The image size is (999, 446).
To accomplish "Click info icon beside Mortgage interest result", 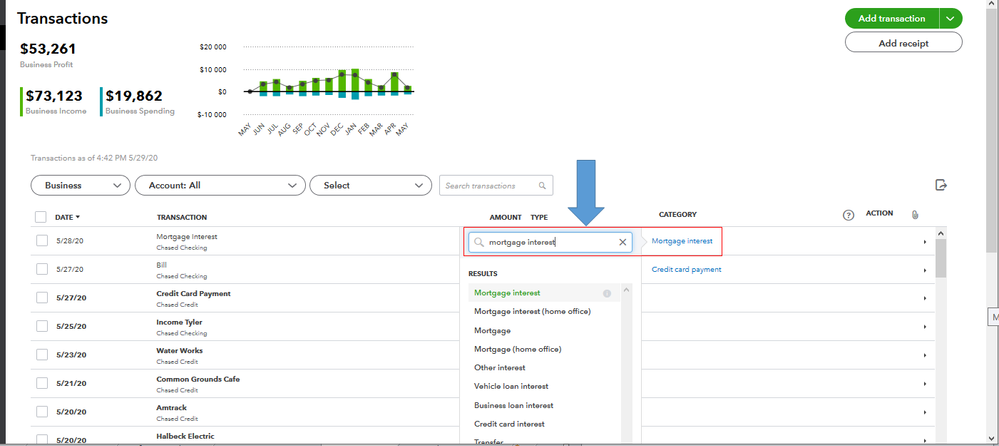I will pos(607,294).
